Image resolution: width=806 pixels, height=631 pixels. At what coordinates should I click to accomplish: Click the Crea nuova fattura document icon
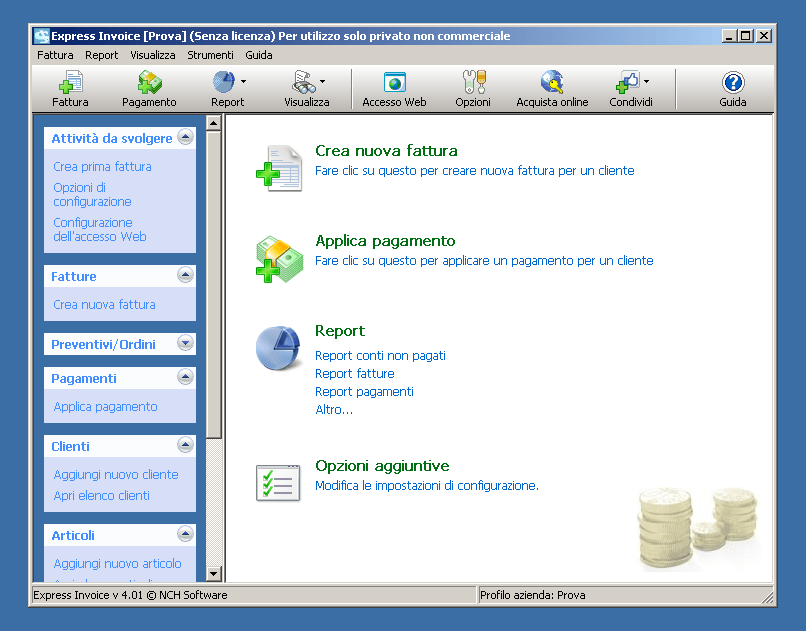point(278,169)
